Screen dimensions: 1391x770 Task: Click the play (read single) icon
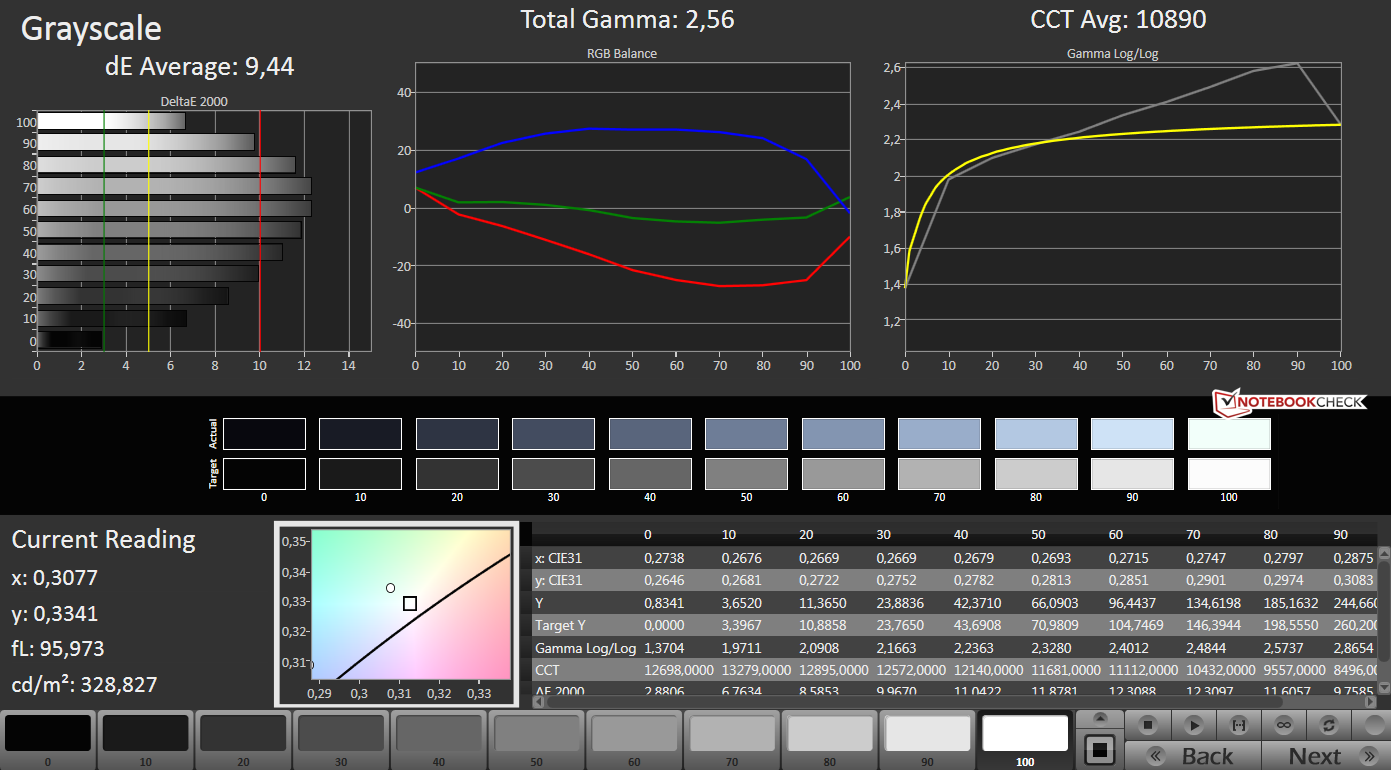(x=1193, y=724)
